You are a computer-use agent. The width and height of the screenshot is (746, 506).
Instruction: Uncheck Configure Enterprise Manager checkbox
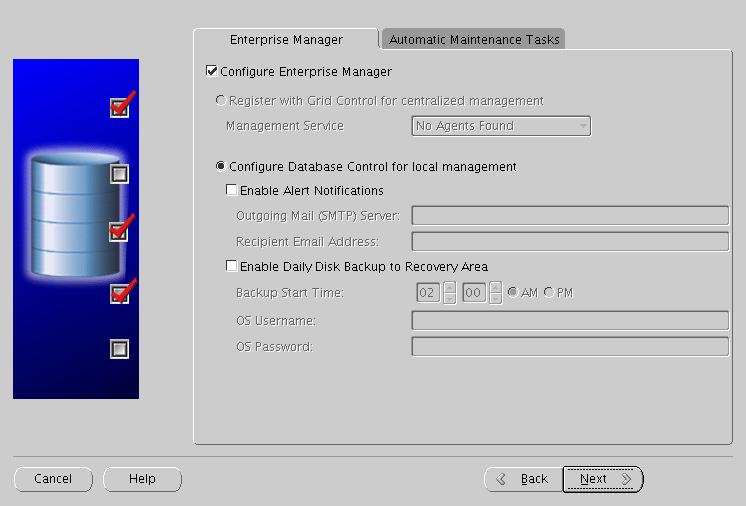(x=212, y=71)
